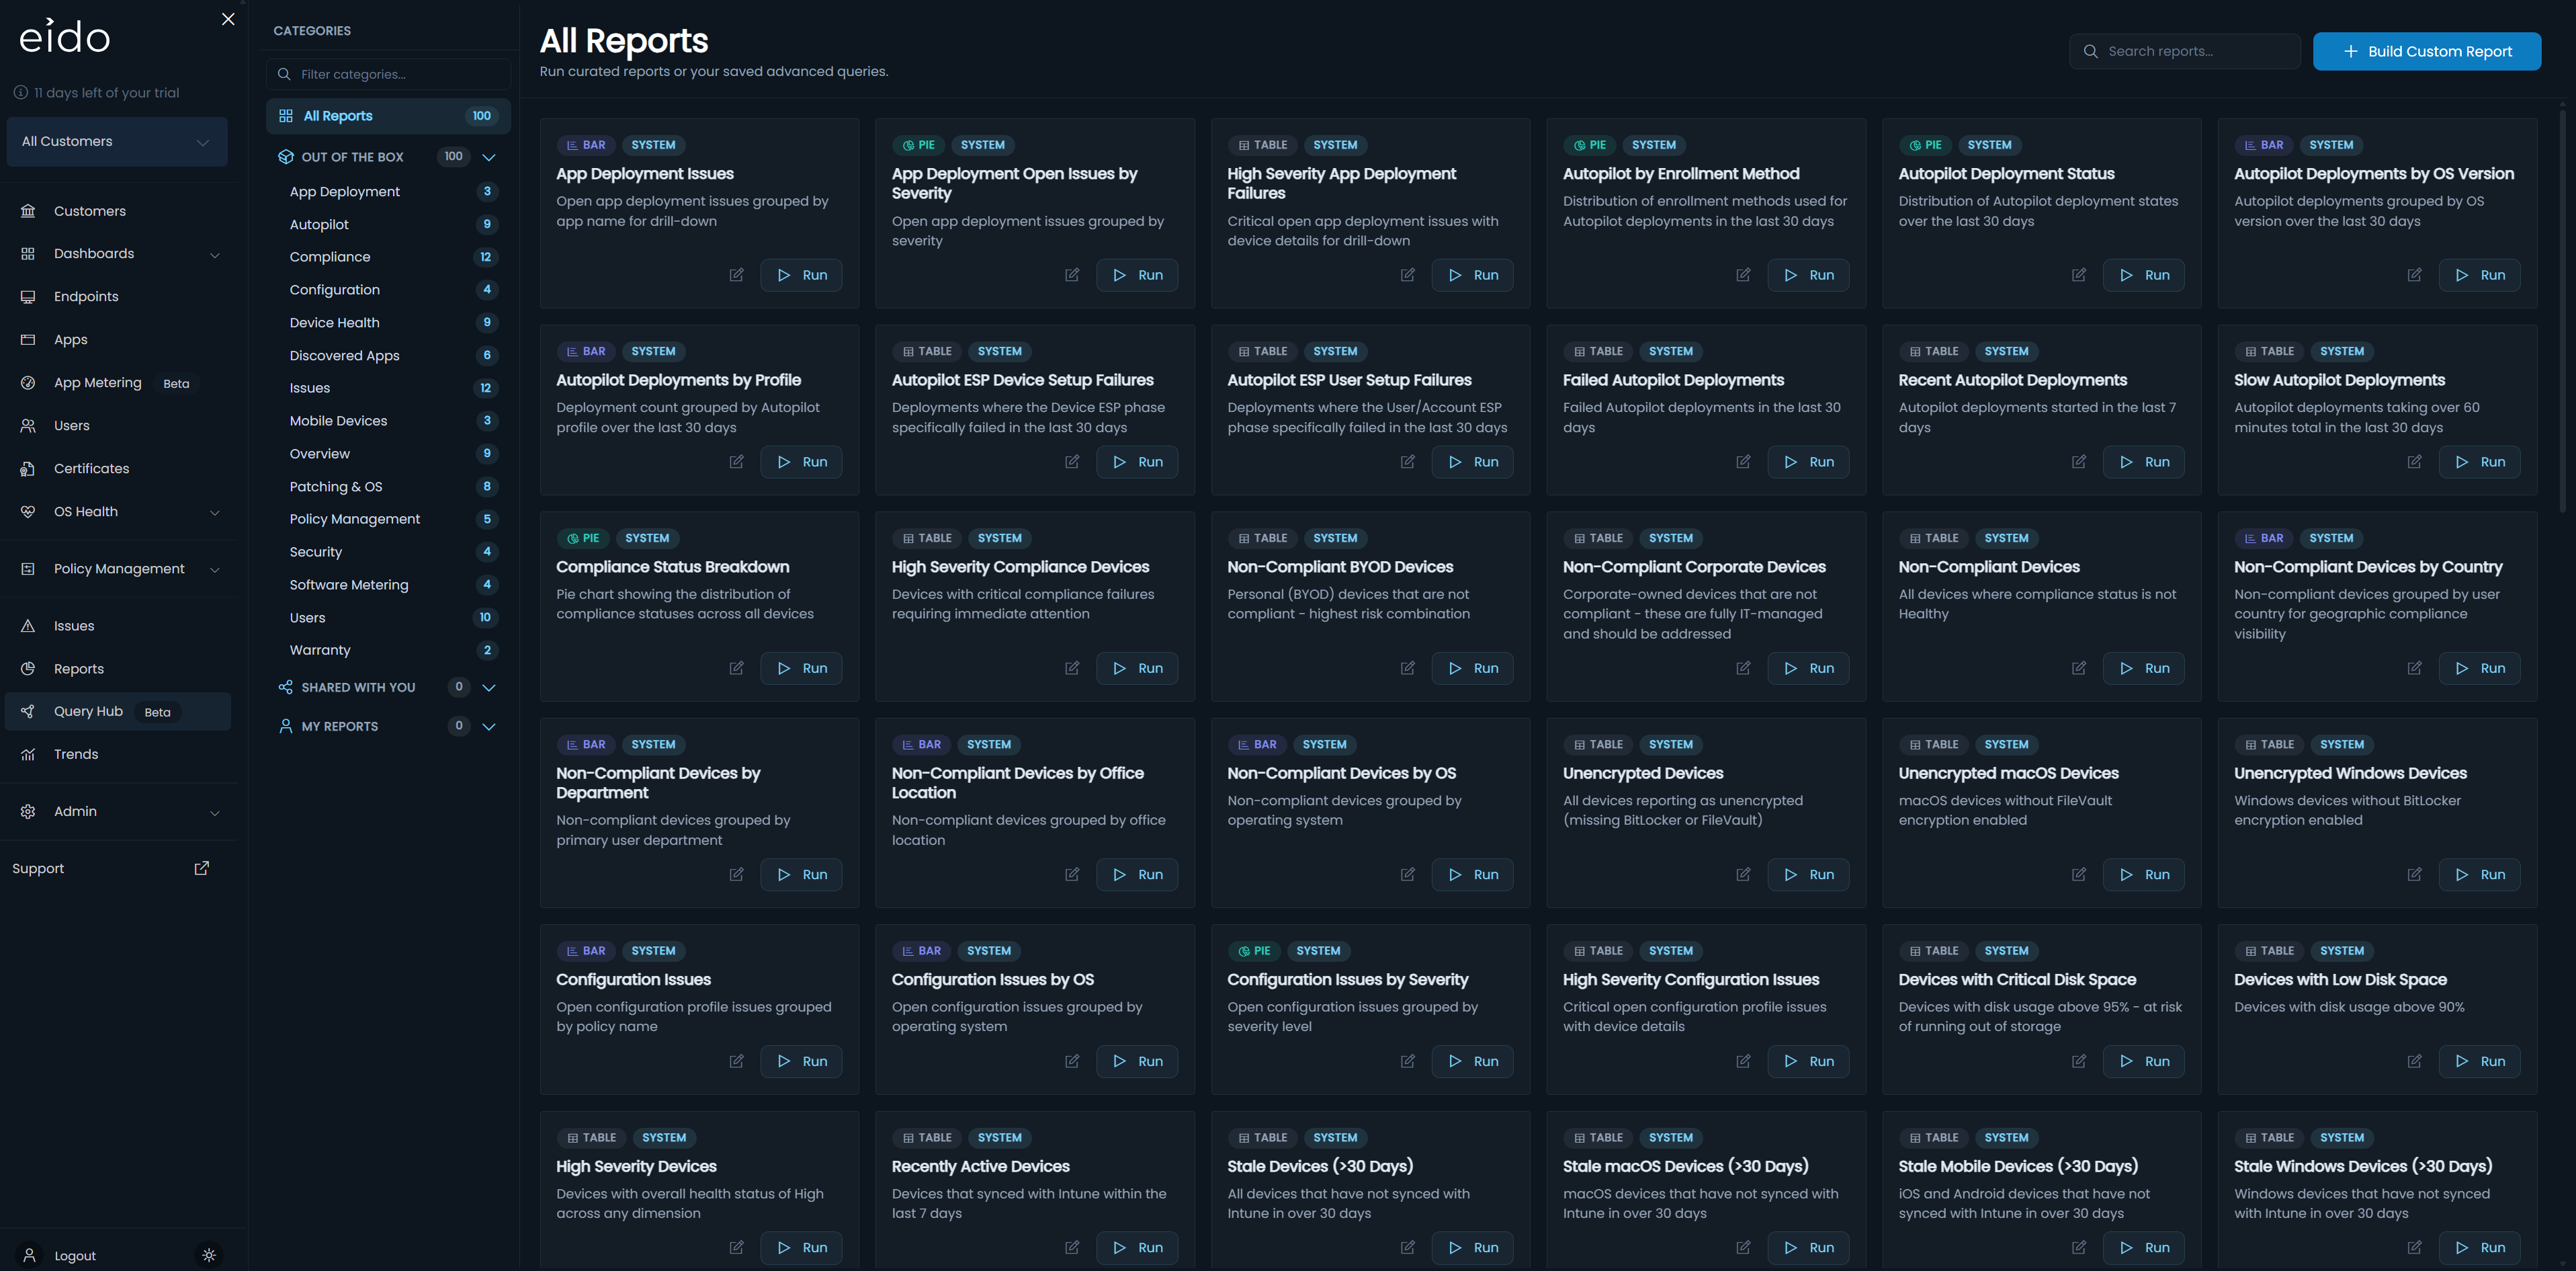This screenshot has height=1271, width=2576.
Task: Click the Trends chart icon
Action: pos(28,755)
